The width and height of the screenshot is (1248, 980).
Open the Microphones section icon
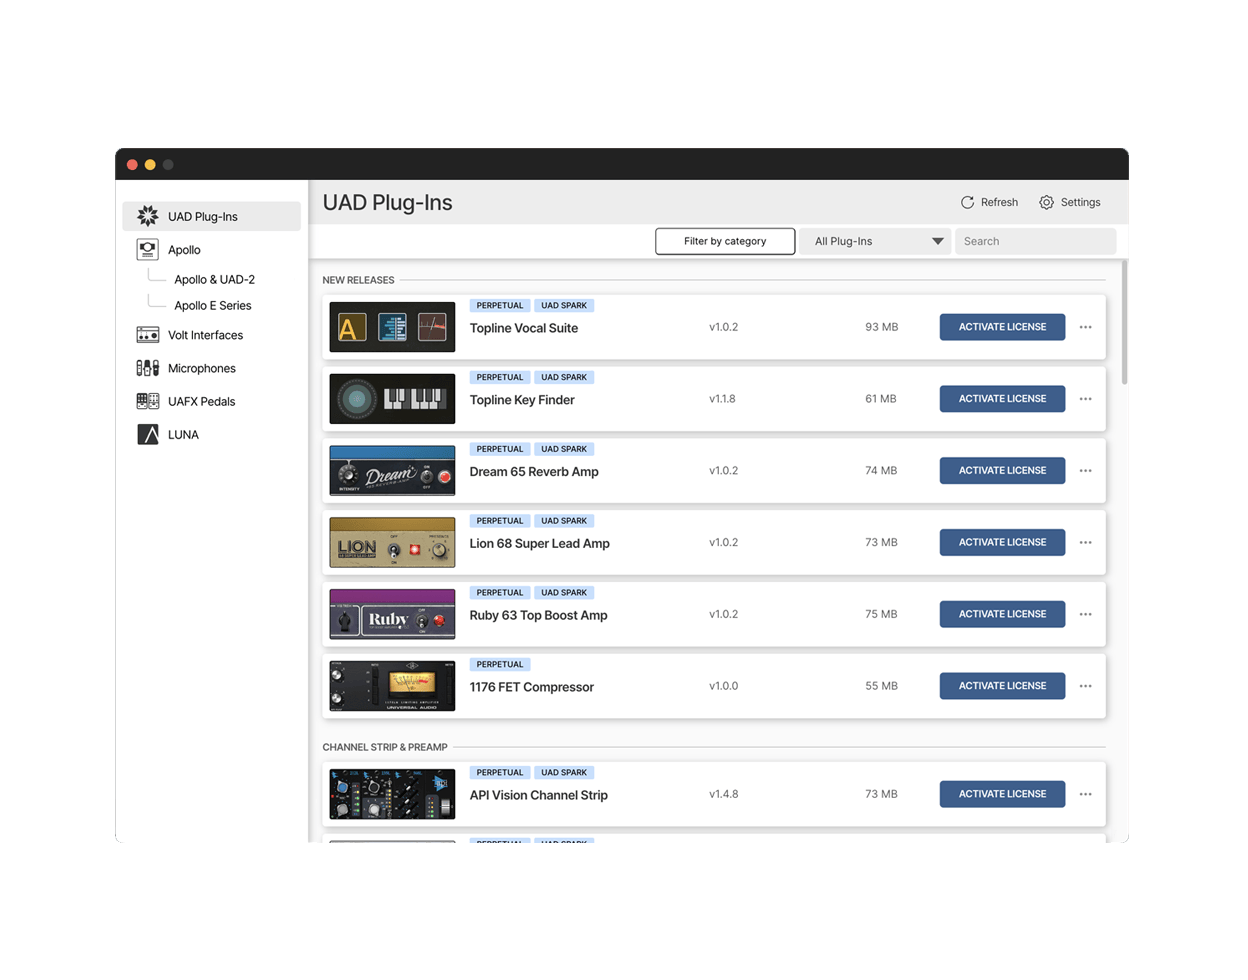pos(148,368)
